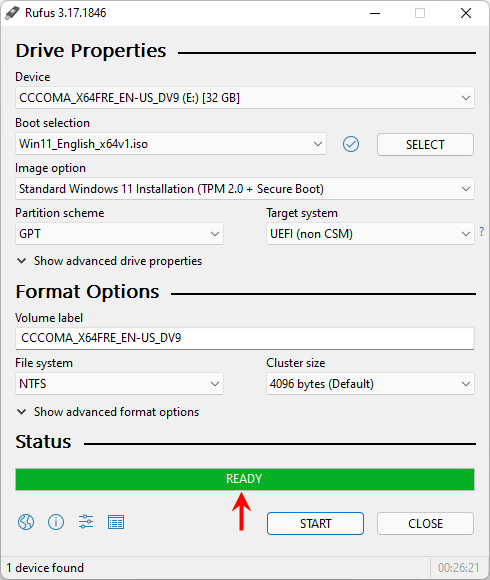Image resolution: width=490 pixels, height=580 pixels.
Task: Click the START button
Action: pos(315,523)
